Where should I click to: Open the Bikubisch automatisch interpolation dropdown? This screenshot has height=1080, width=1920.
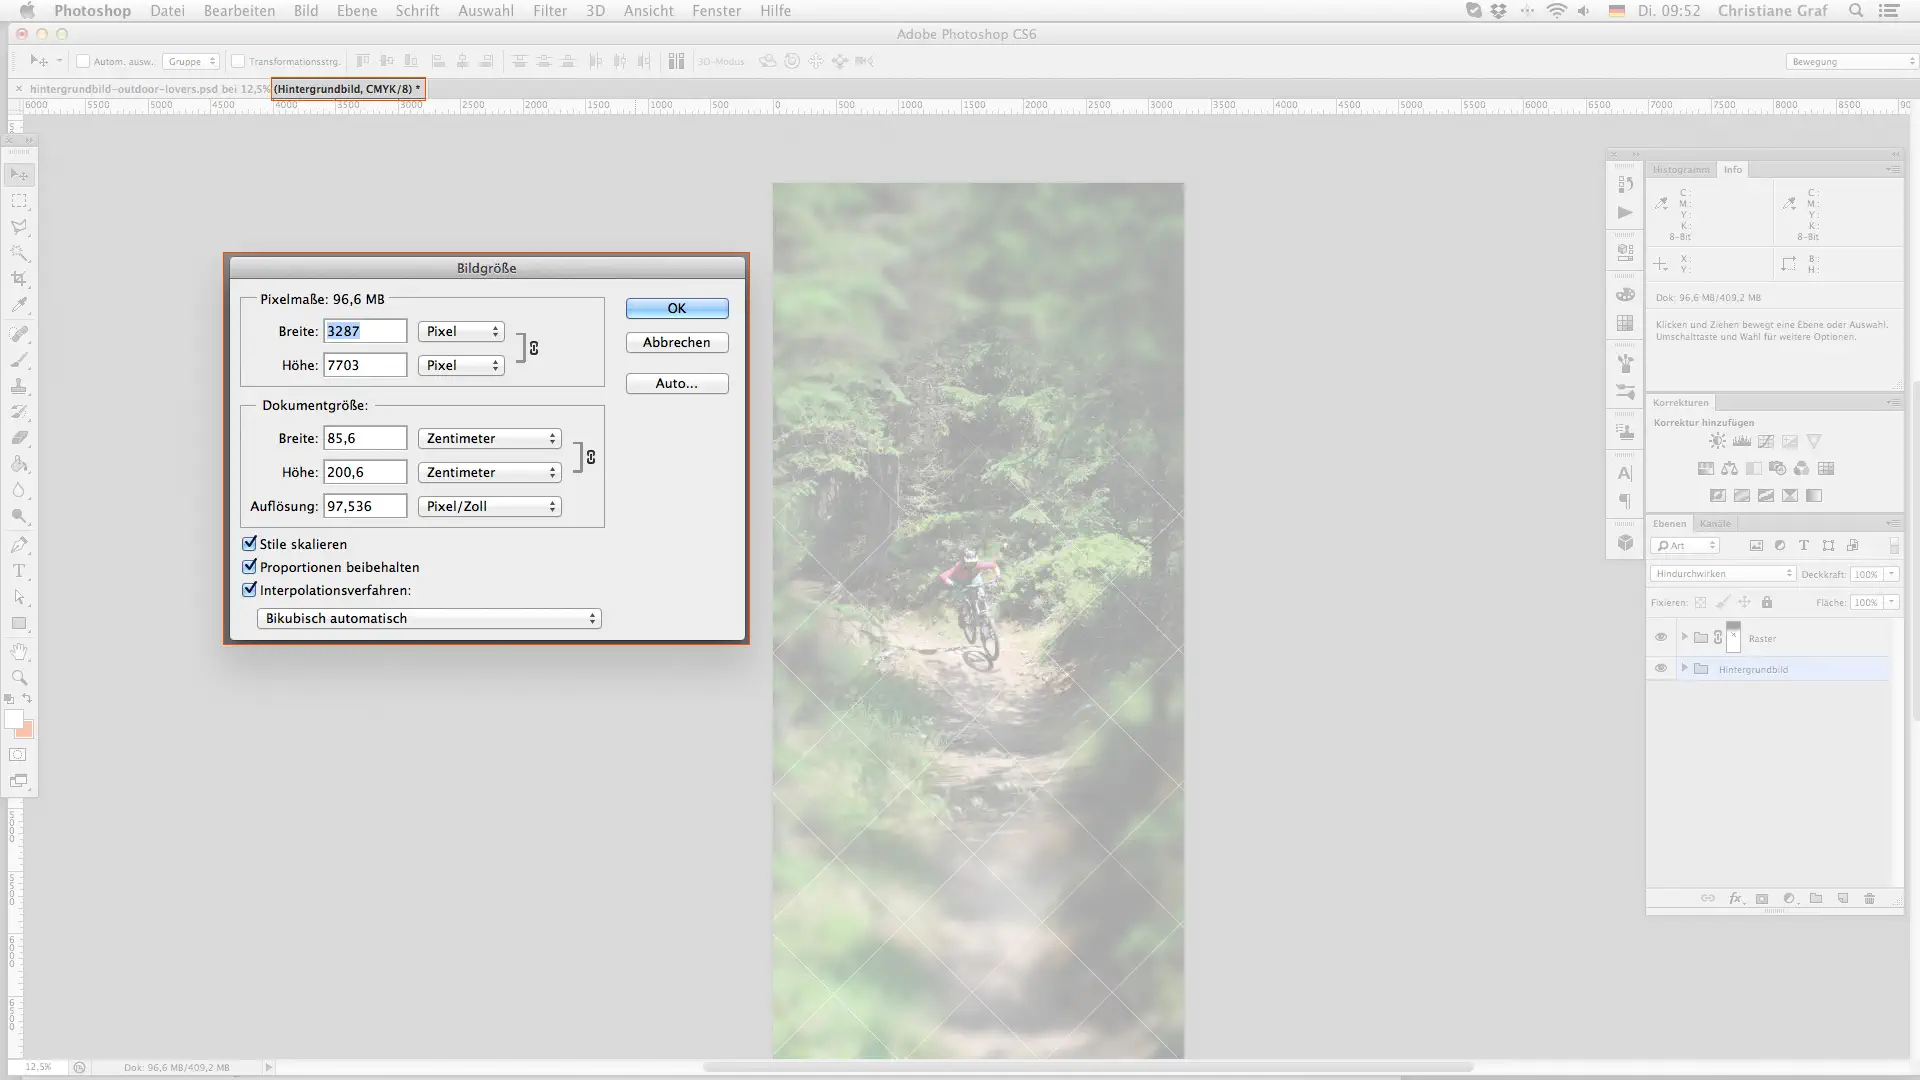tap(429, 619)
